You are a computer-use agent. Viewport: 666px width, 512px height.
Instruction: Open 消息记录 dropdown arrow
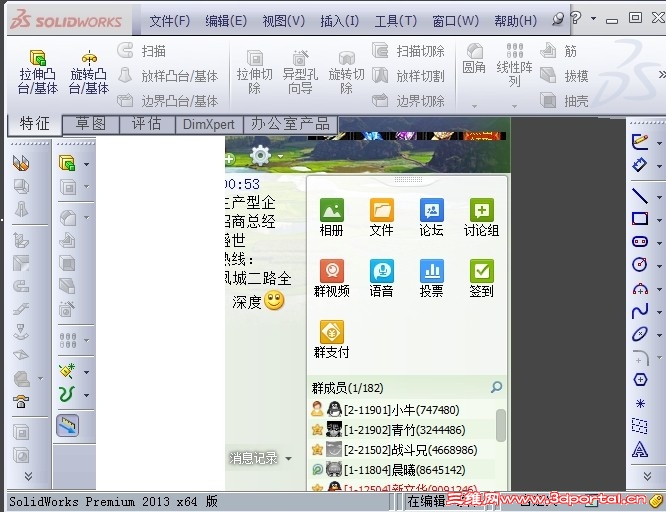[x=289, y=458]
